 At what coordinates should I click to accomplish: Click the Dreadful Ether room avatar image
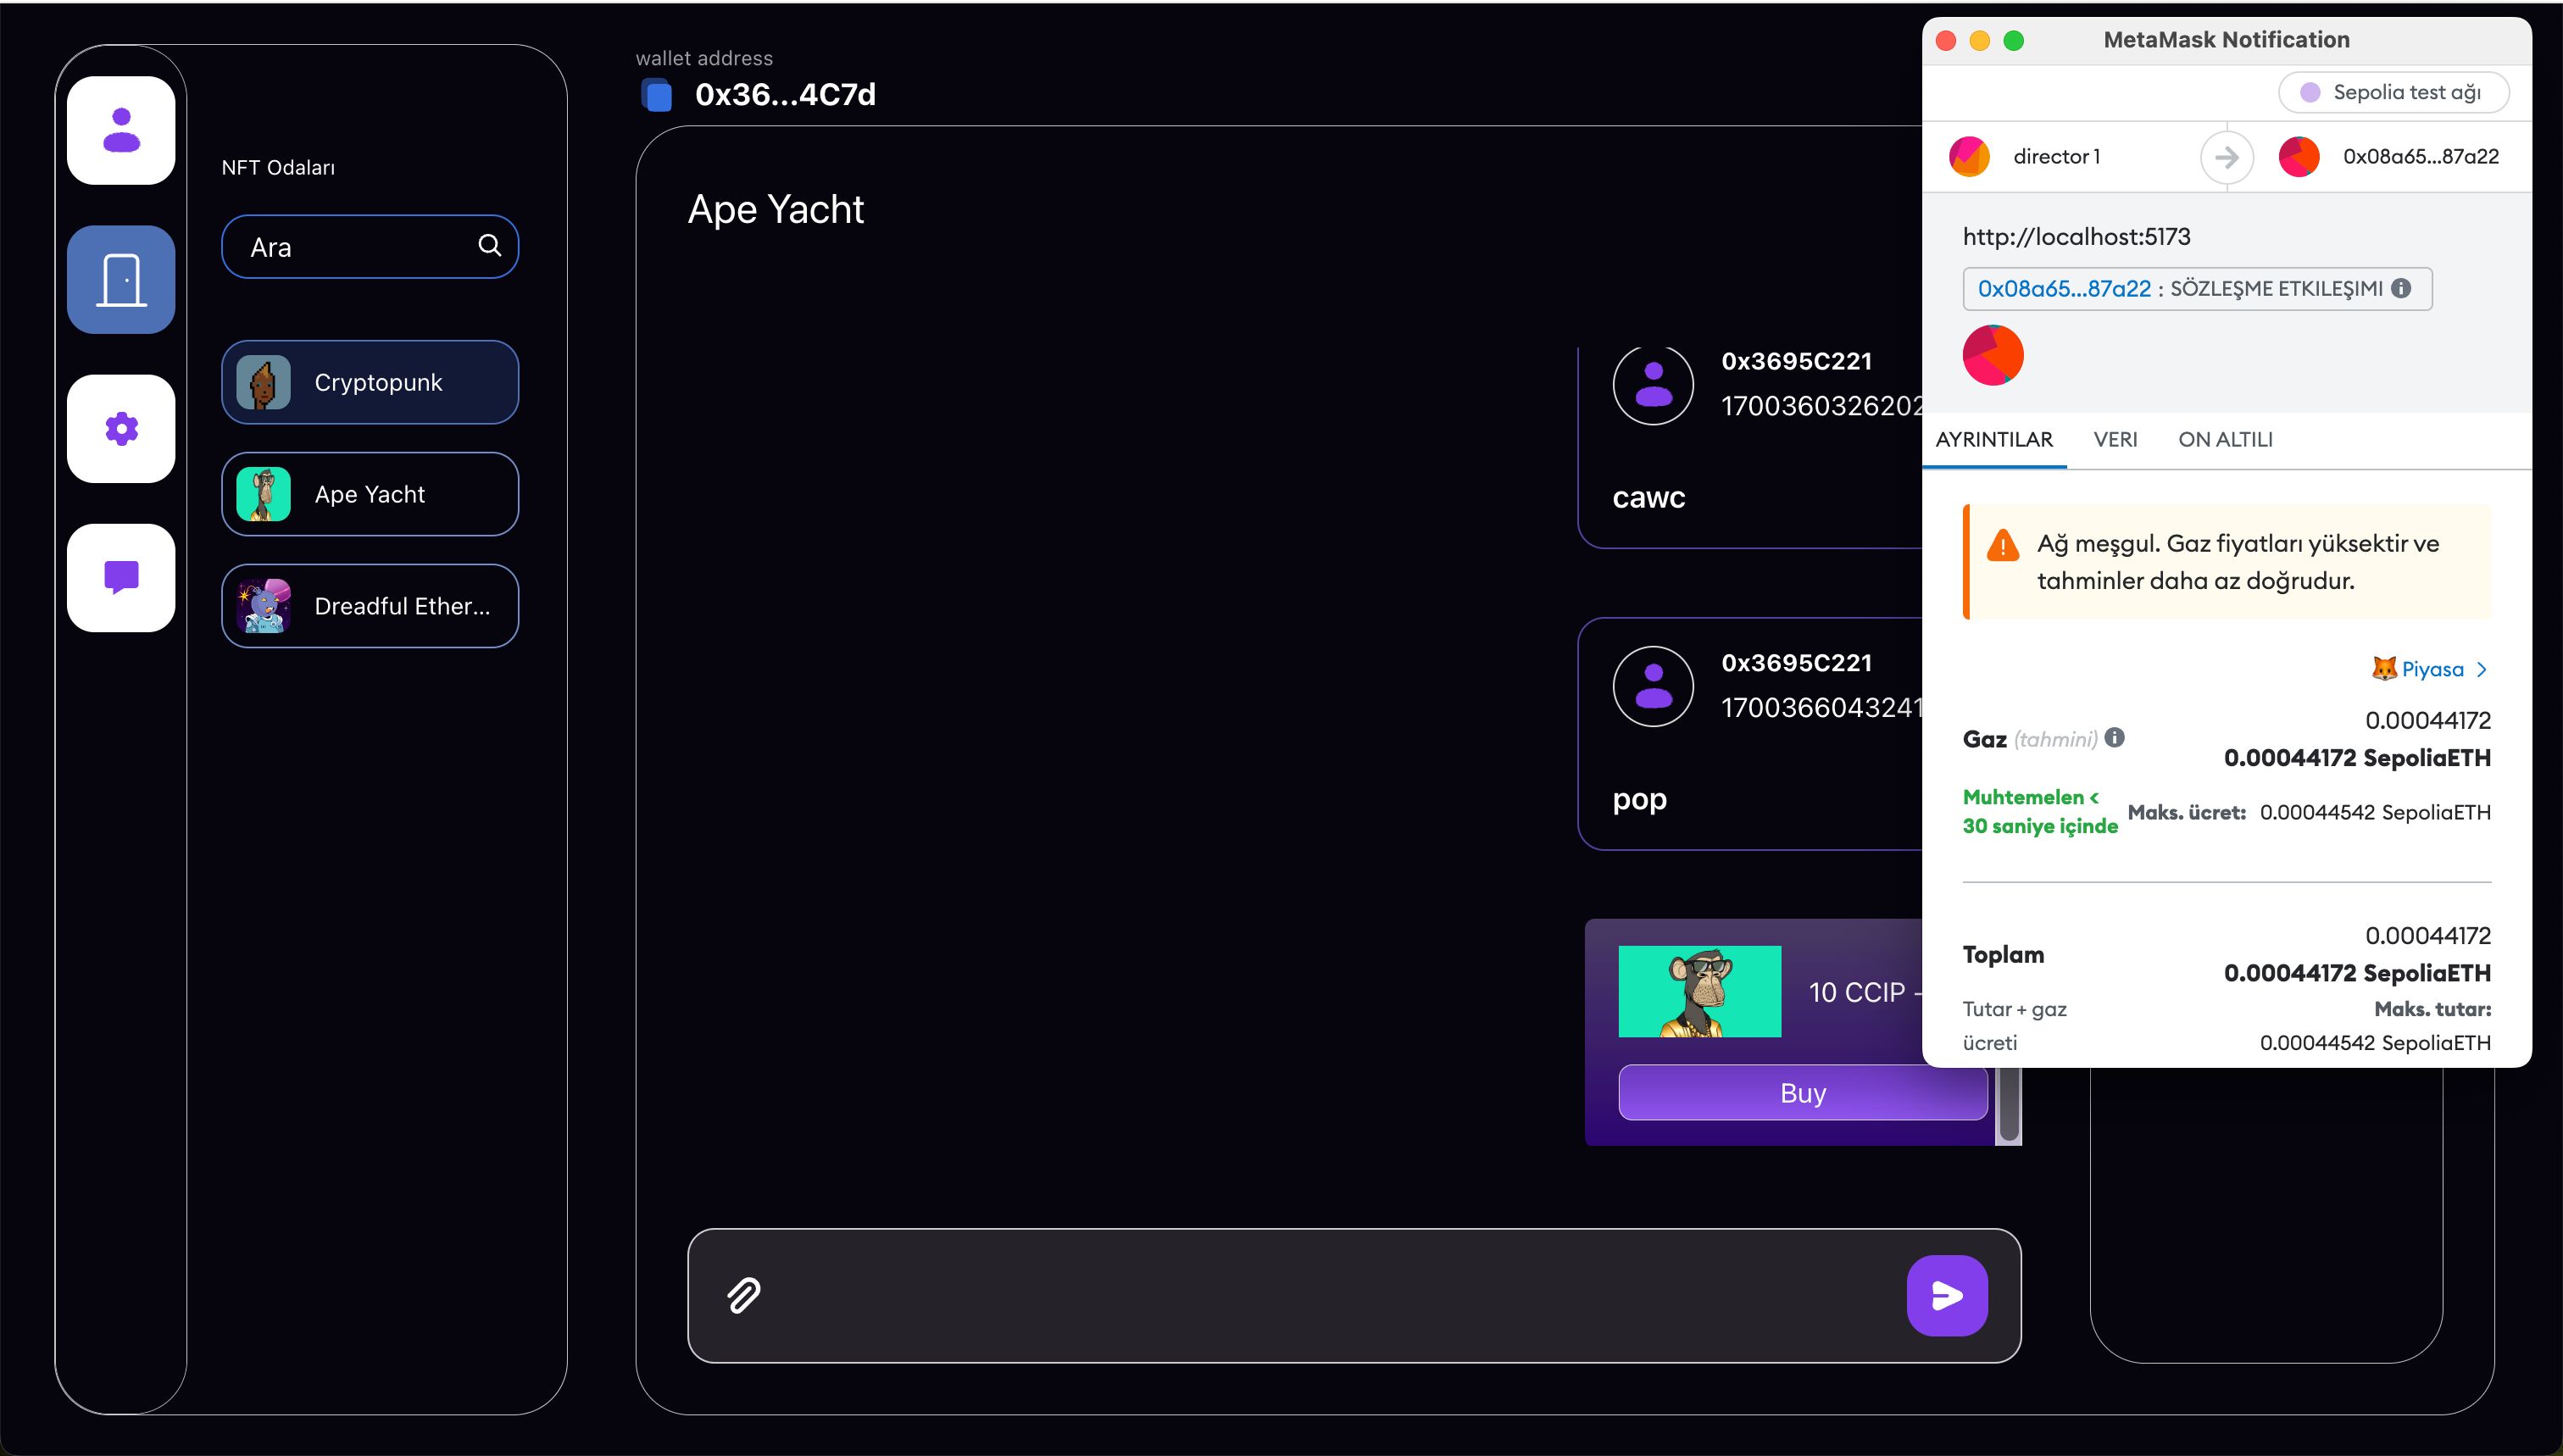click(x=264, y=606)
